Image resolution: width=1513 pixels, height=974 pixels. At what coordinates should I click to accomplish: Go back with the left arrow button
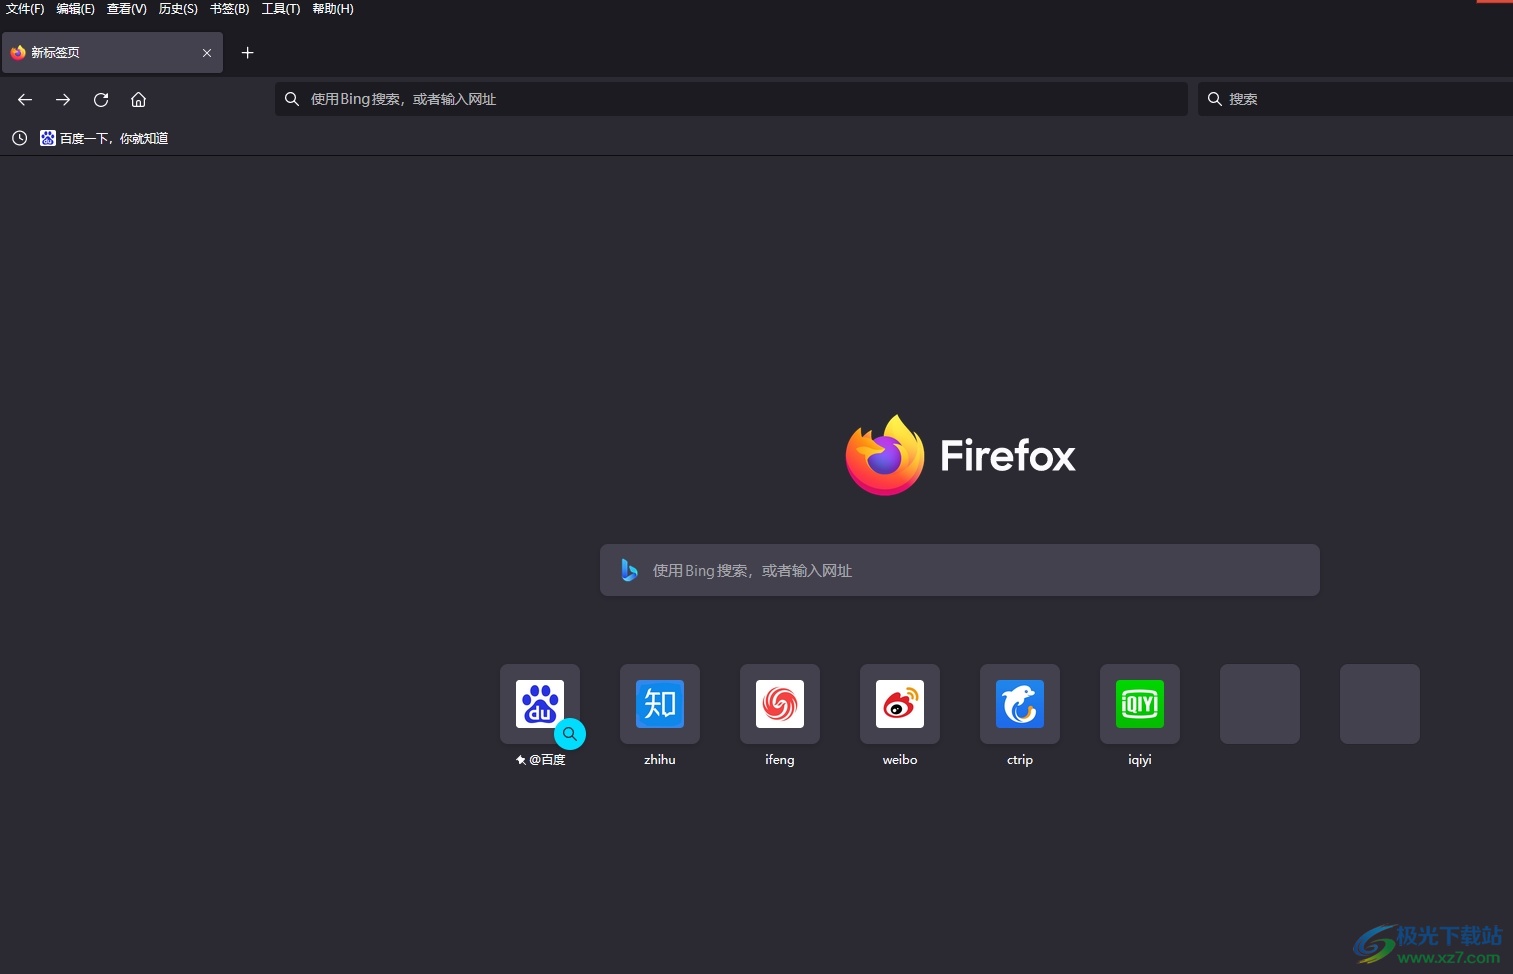tap(25, 99)
